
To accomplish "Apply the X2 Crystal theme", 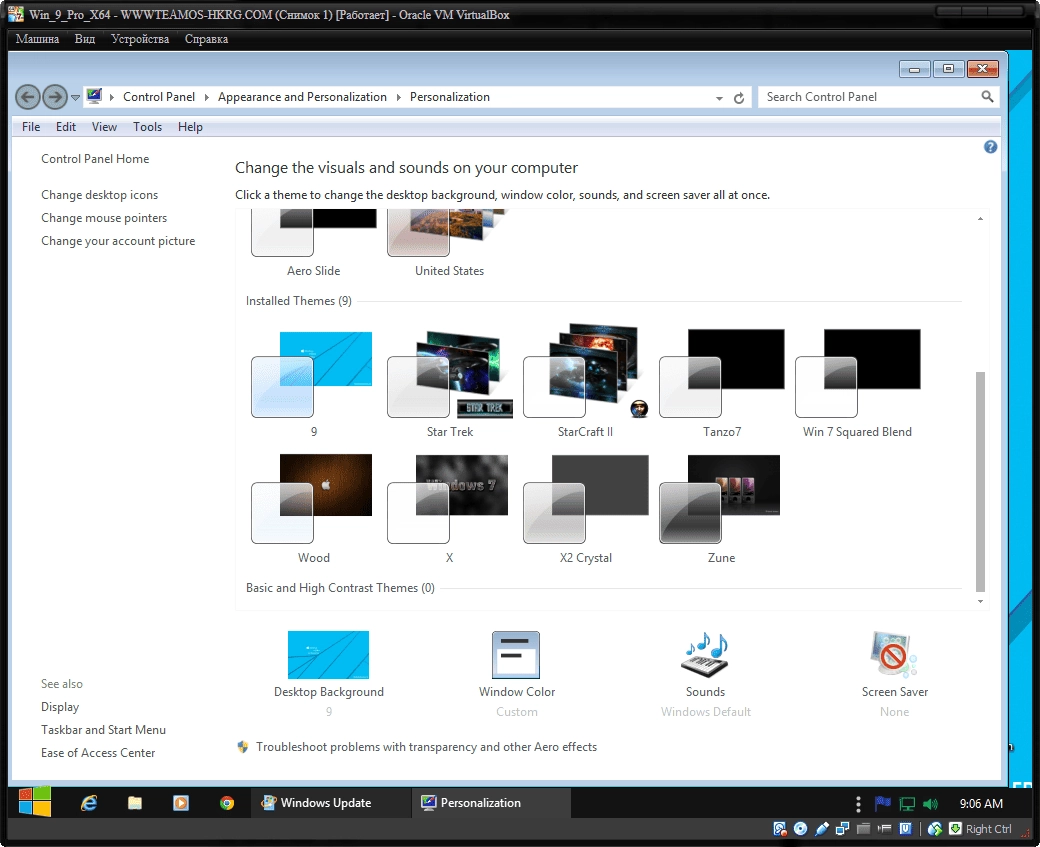I will tap(586, 509).
